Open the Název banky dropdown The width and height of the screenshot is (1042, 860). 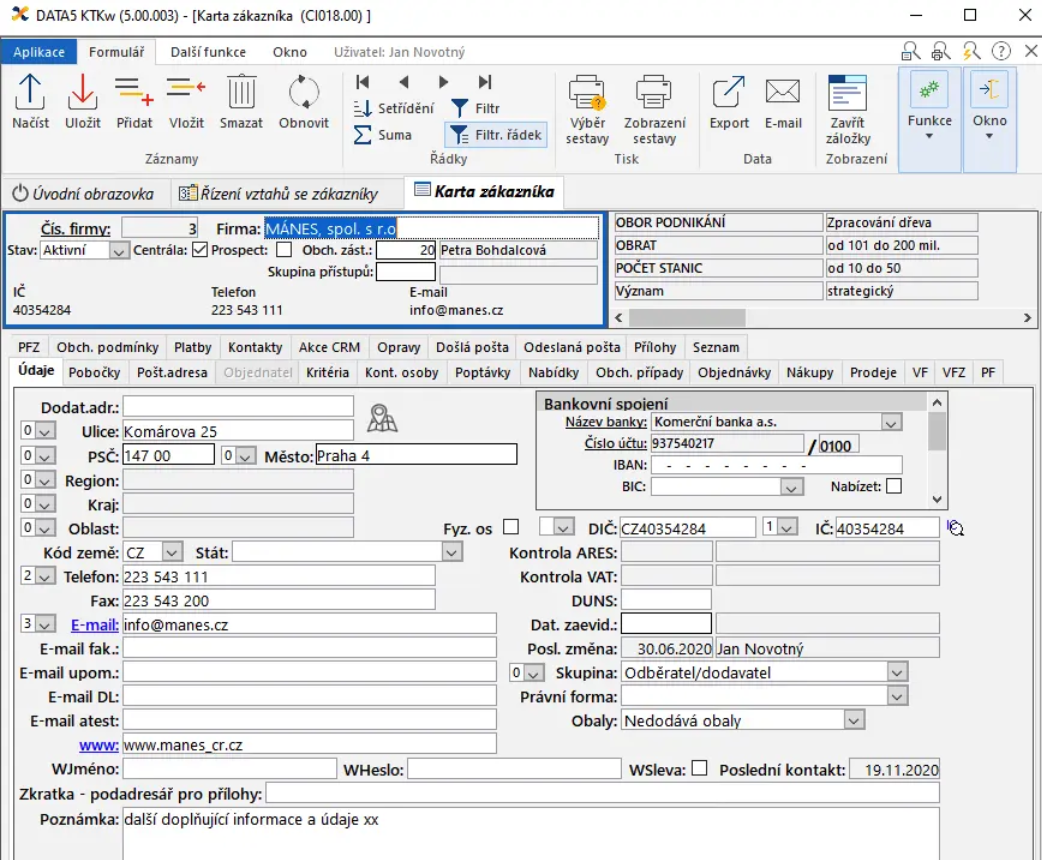[891, 423]
